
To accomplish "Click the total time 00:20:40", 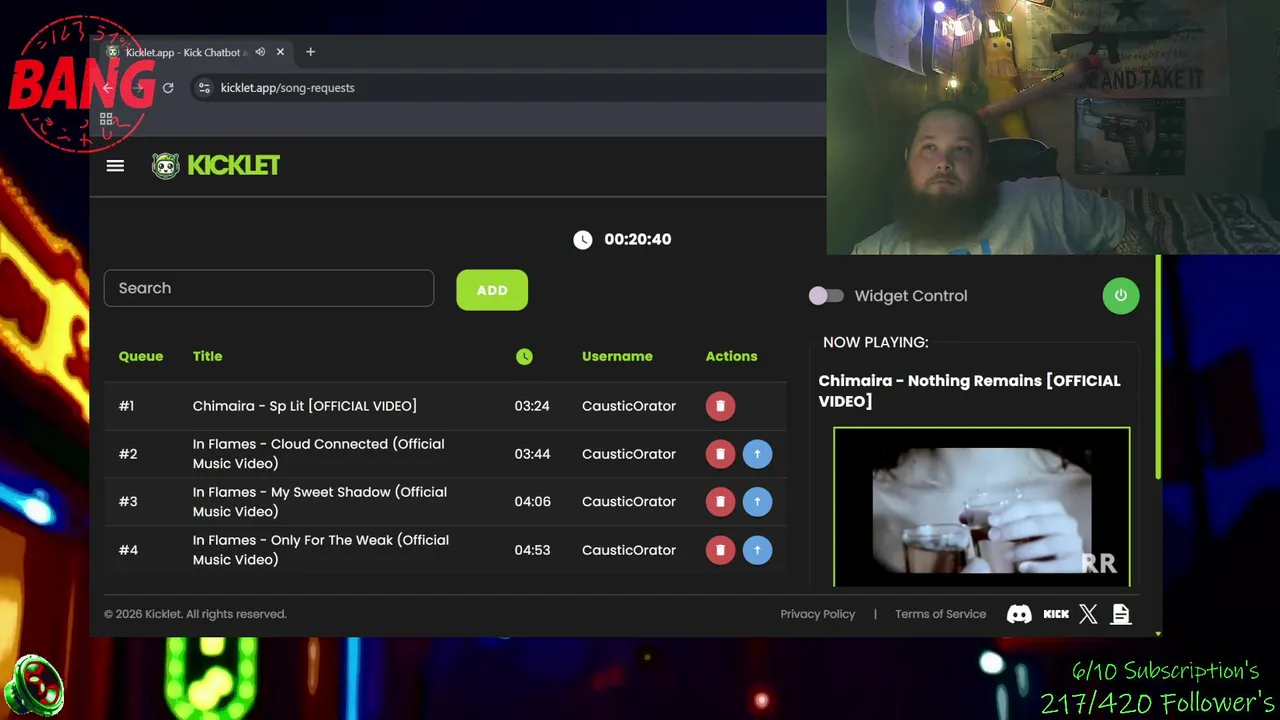I will [638, 240].
